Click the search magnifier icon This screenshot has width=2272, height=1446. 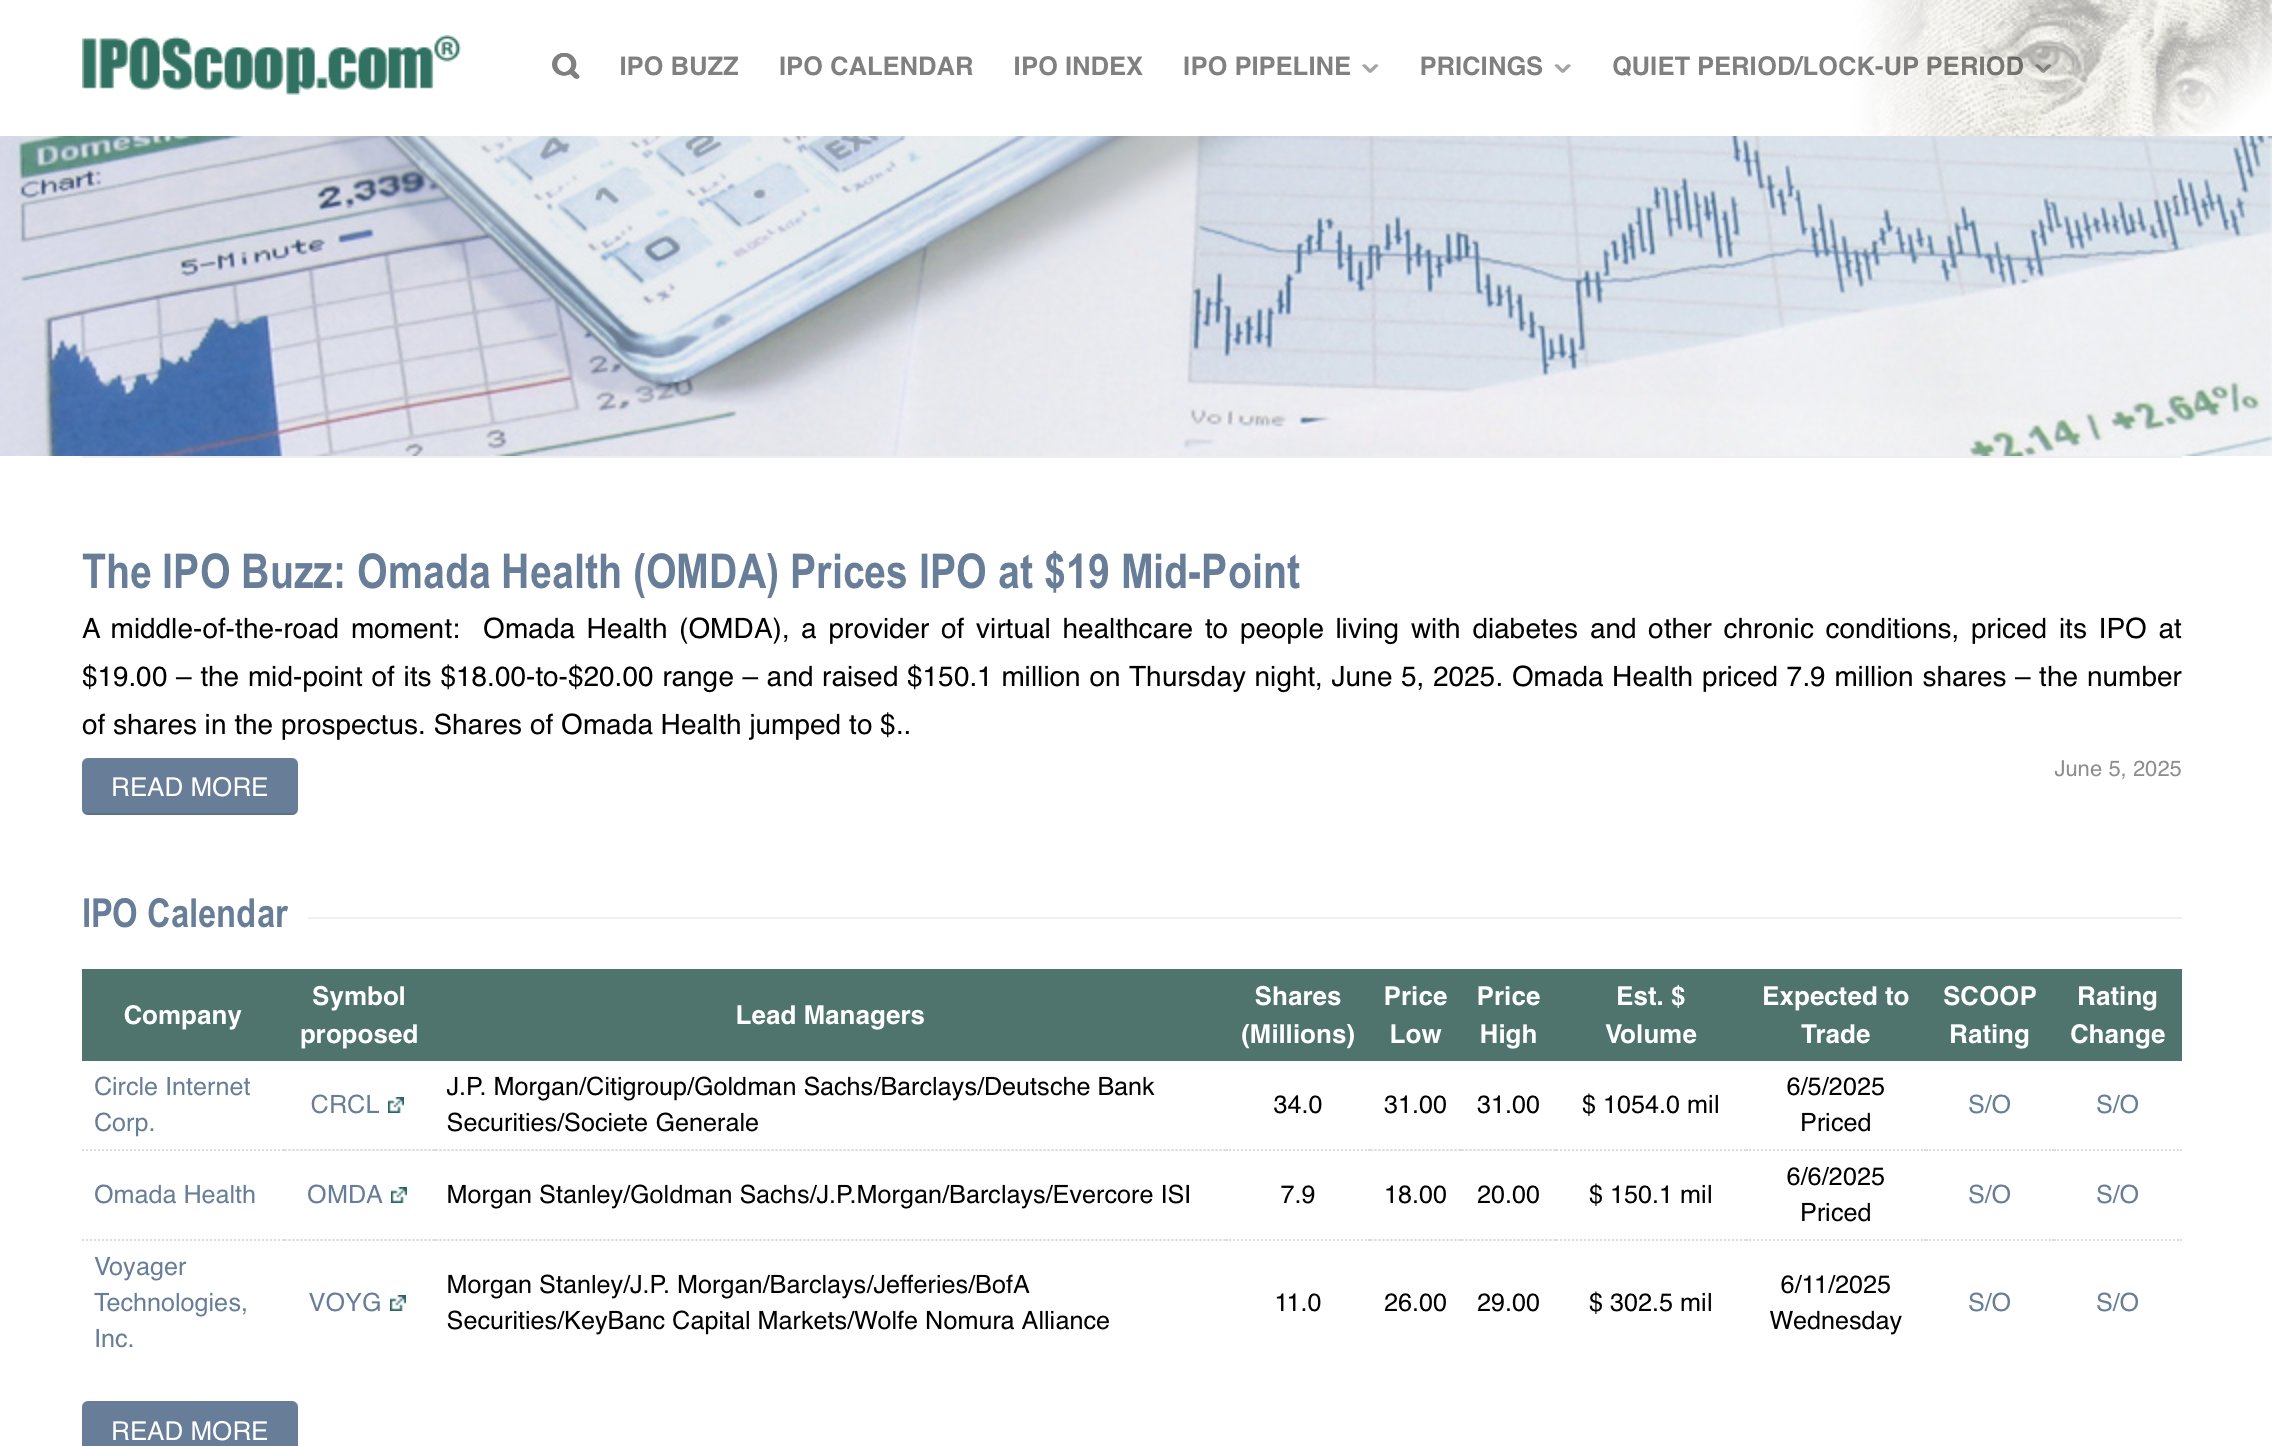(565, 66)
